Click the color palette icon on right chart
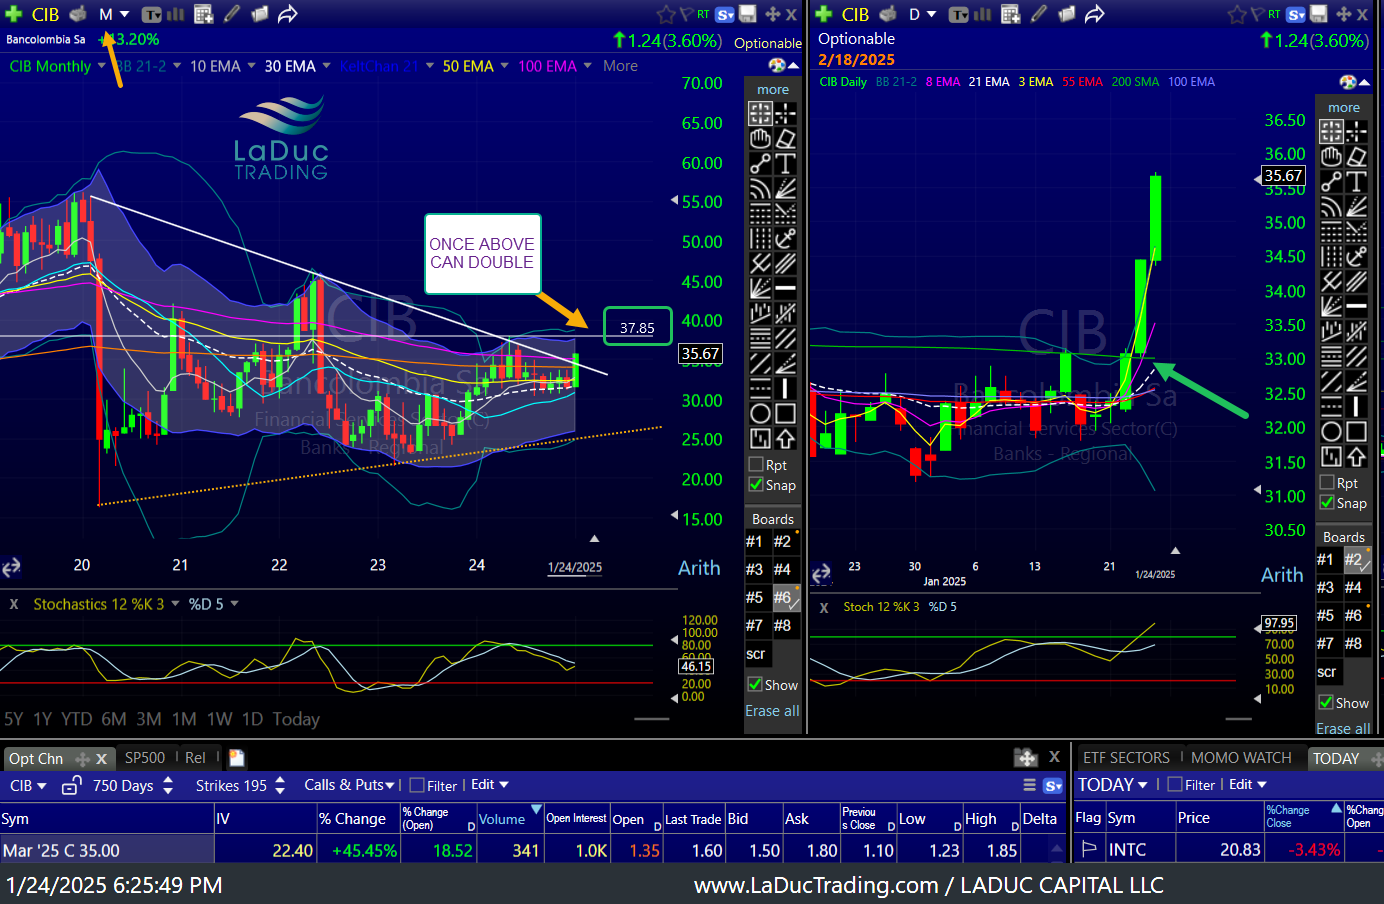This screenshot has width=1384, height=904. (x=1348, y=82)
